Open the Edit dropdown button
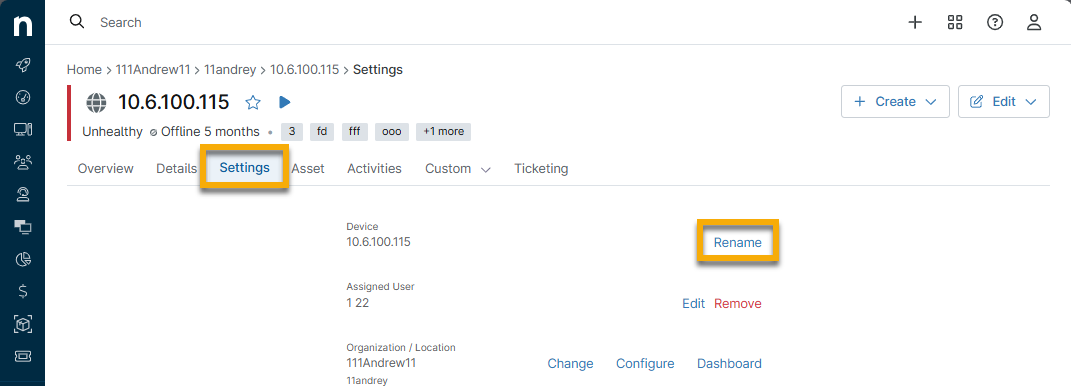This screenshot has height=386, width=1071. tap(1004, 102)
